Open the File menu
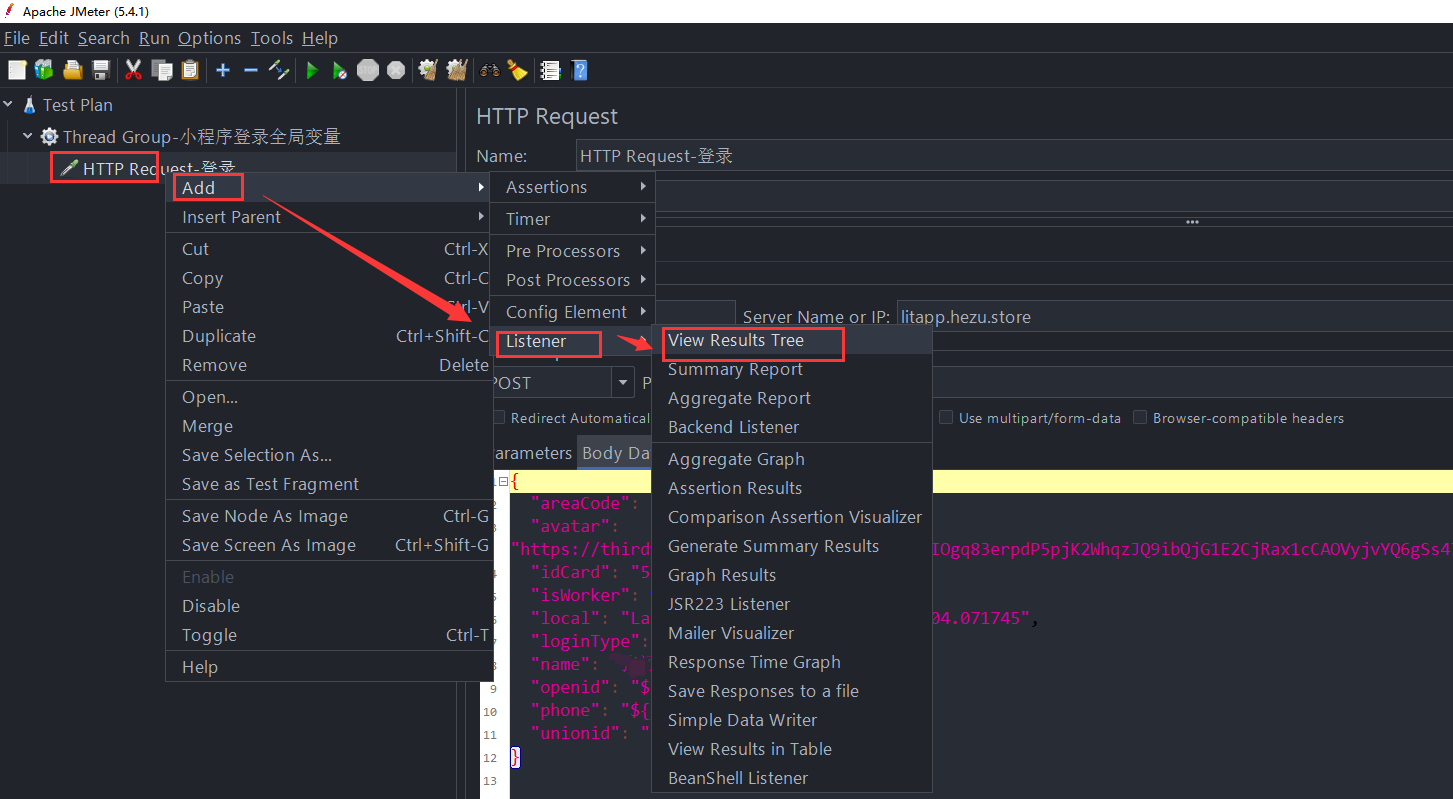 [x=17, y=38]
